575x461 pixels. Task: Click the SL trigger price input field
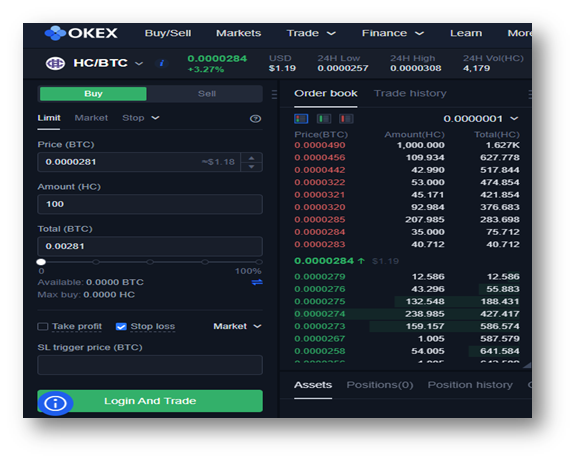[x=150, y=365]
